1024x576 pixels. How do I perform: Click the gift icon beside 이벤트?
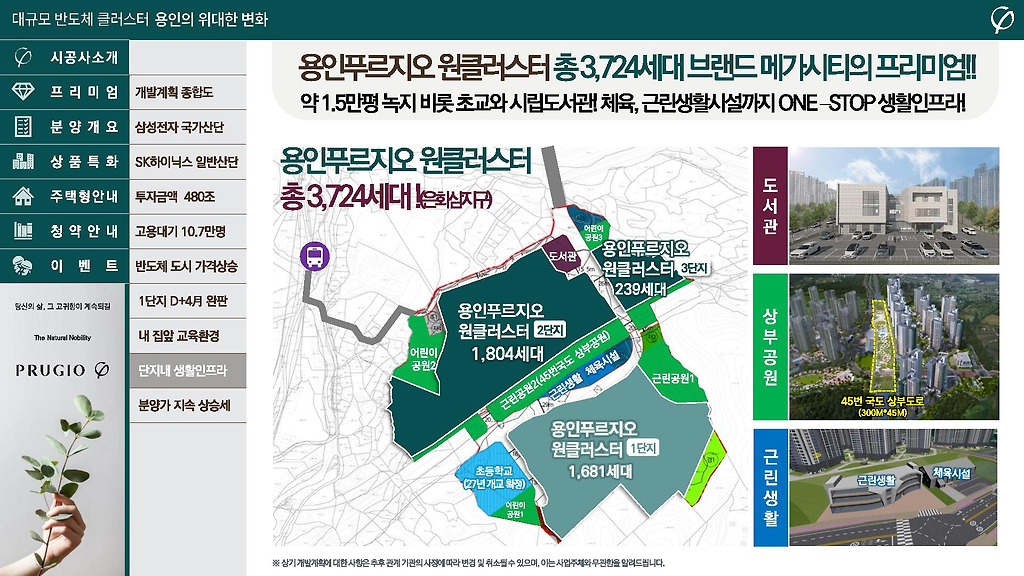point(23,265)
